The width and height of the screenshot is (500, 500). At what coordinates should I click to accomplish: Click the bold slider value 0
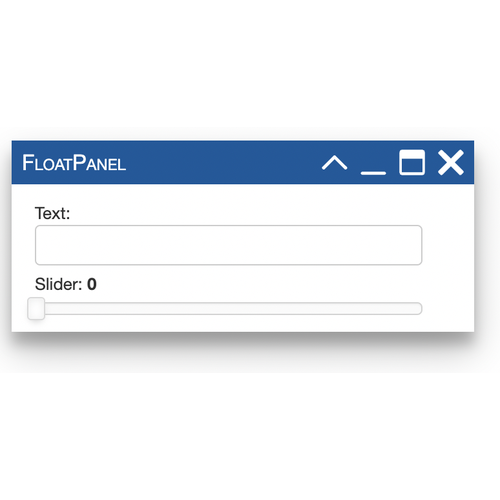[92, 284]
